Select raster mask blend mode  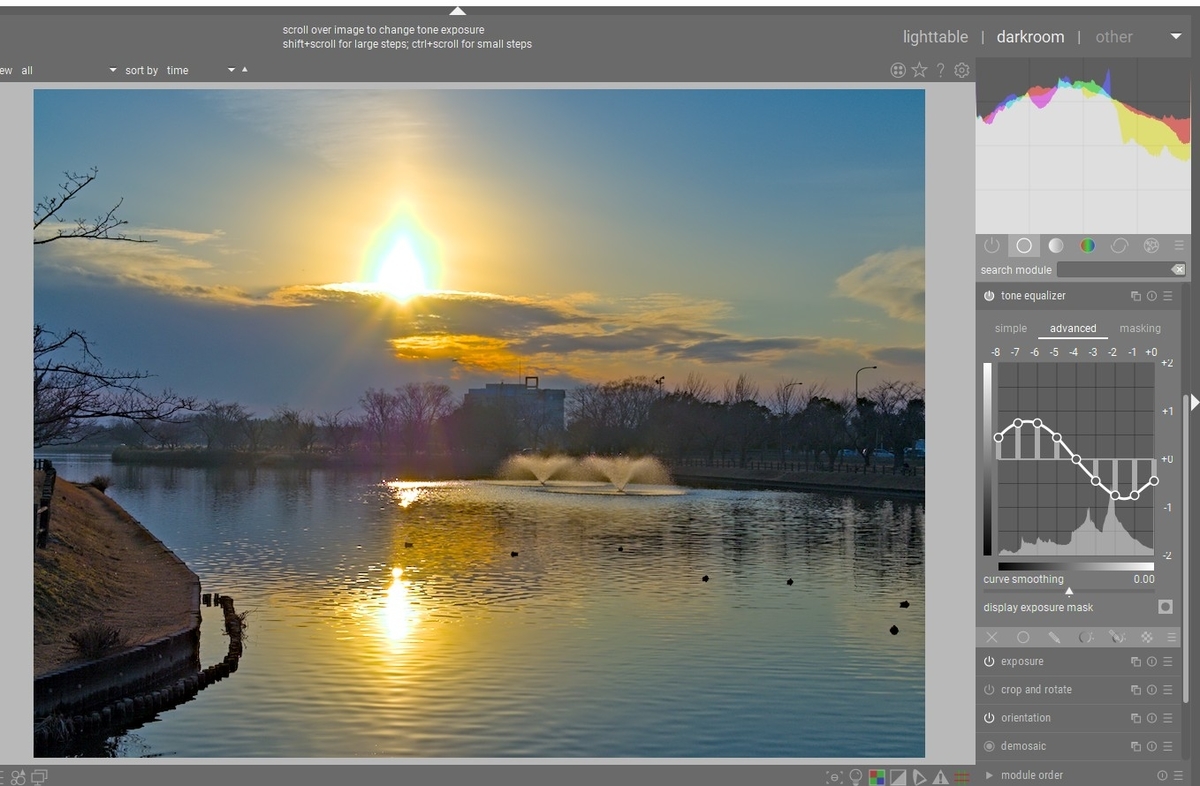coord(1147,637)
